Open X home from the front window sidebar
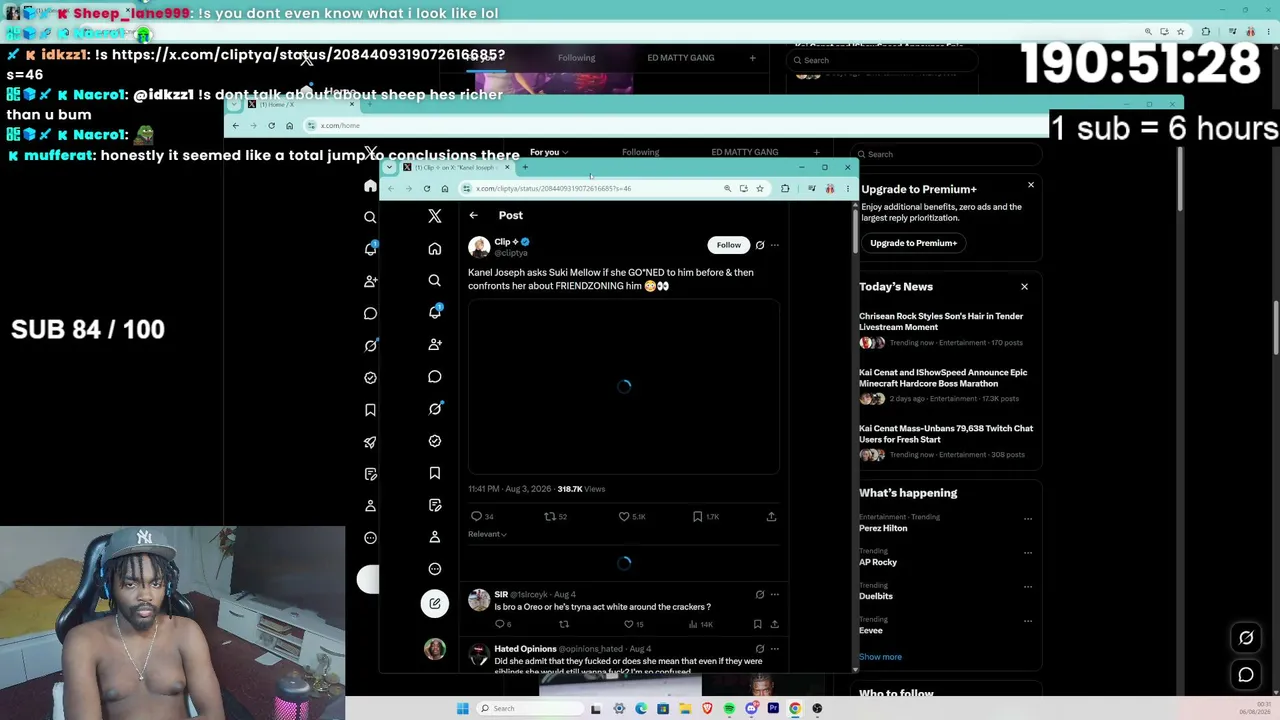The width and height of the screenshot is (1280, 720). 434,249
